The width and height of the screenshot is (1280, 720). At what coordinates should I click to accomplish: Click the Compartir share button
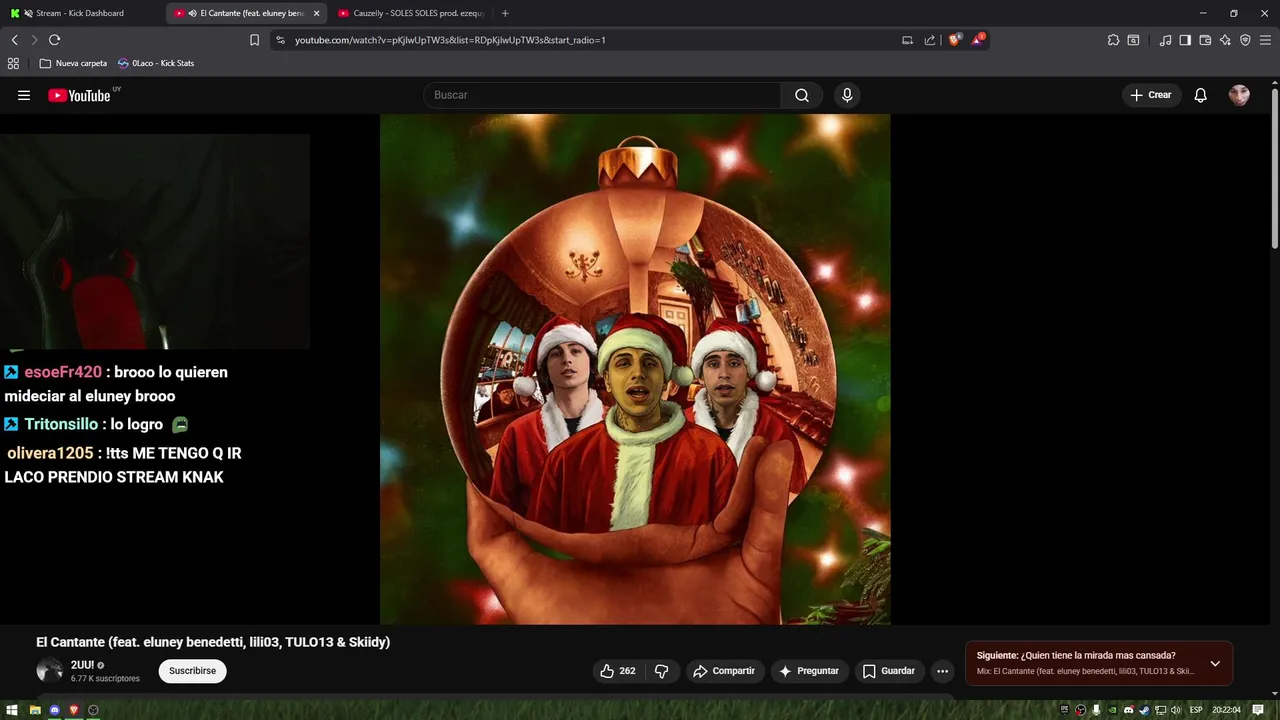724,671
